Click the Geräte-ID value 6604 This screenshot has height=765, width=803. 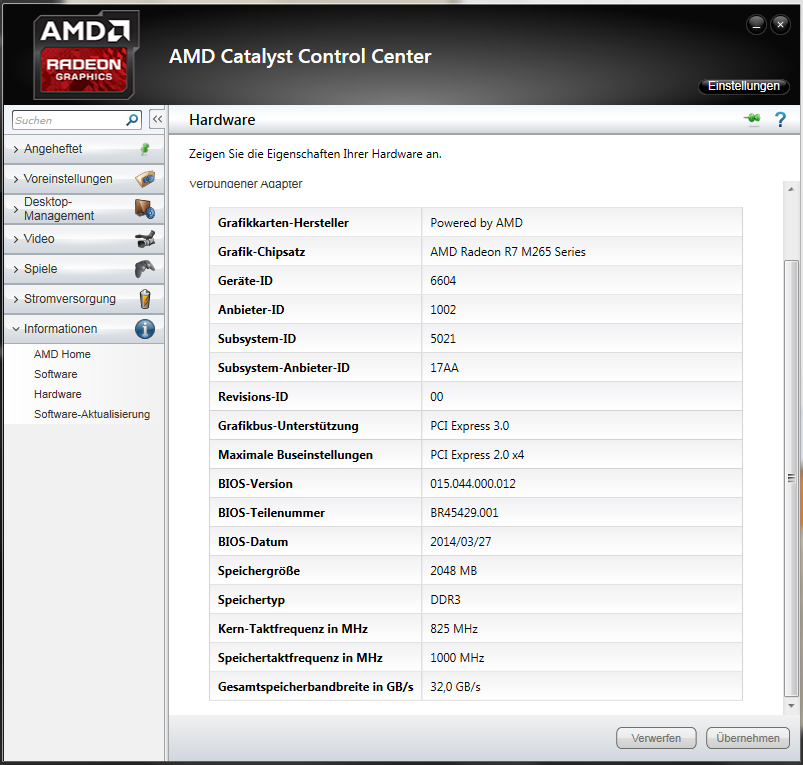click(x=443, y=281)
